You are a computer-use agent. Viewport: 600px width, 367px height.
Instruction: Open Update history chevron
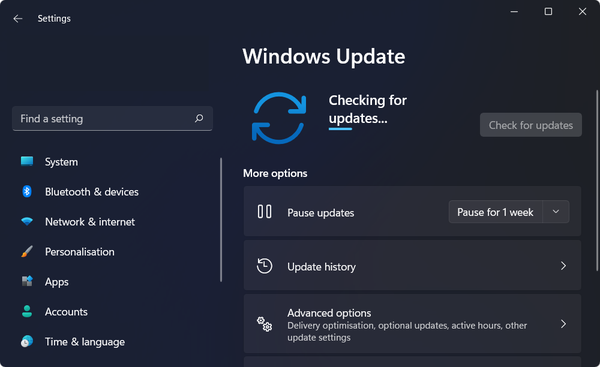pos(563,266)
